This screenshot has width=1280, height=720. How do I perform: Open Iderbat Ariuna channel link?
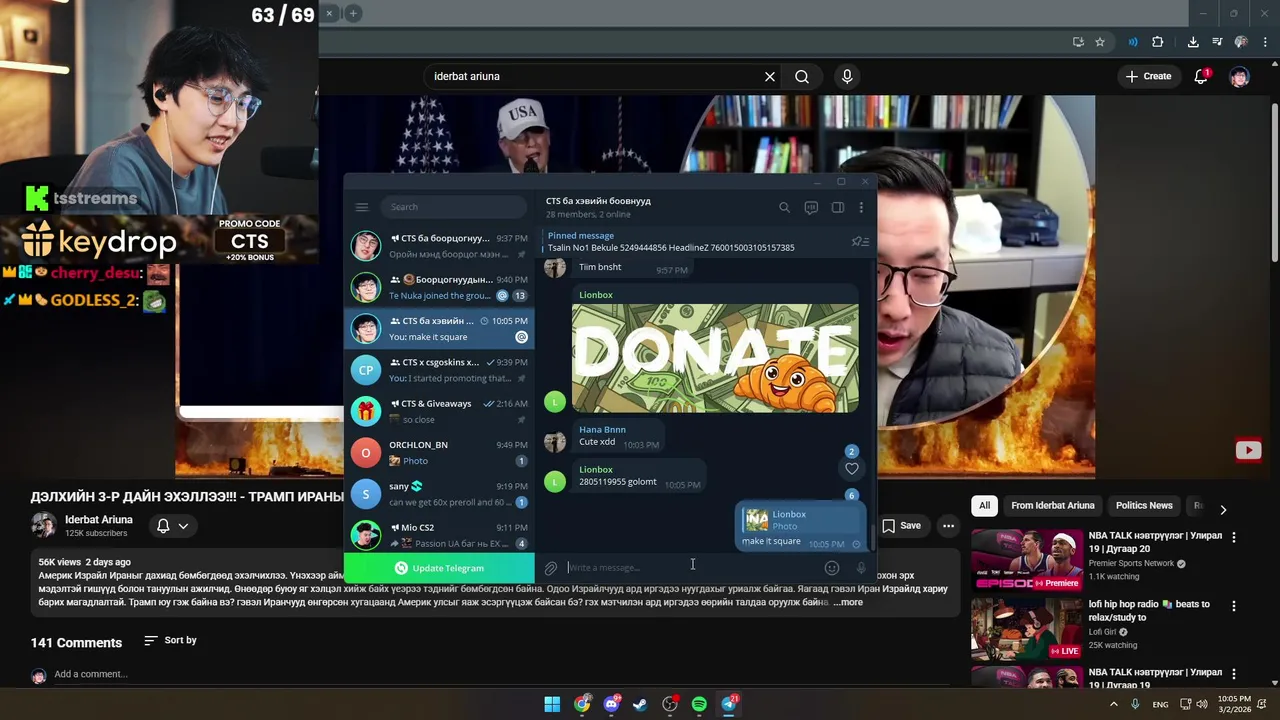pyautogui.click(x=99, y=520)
